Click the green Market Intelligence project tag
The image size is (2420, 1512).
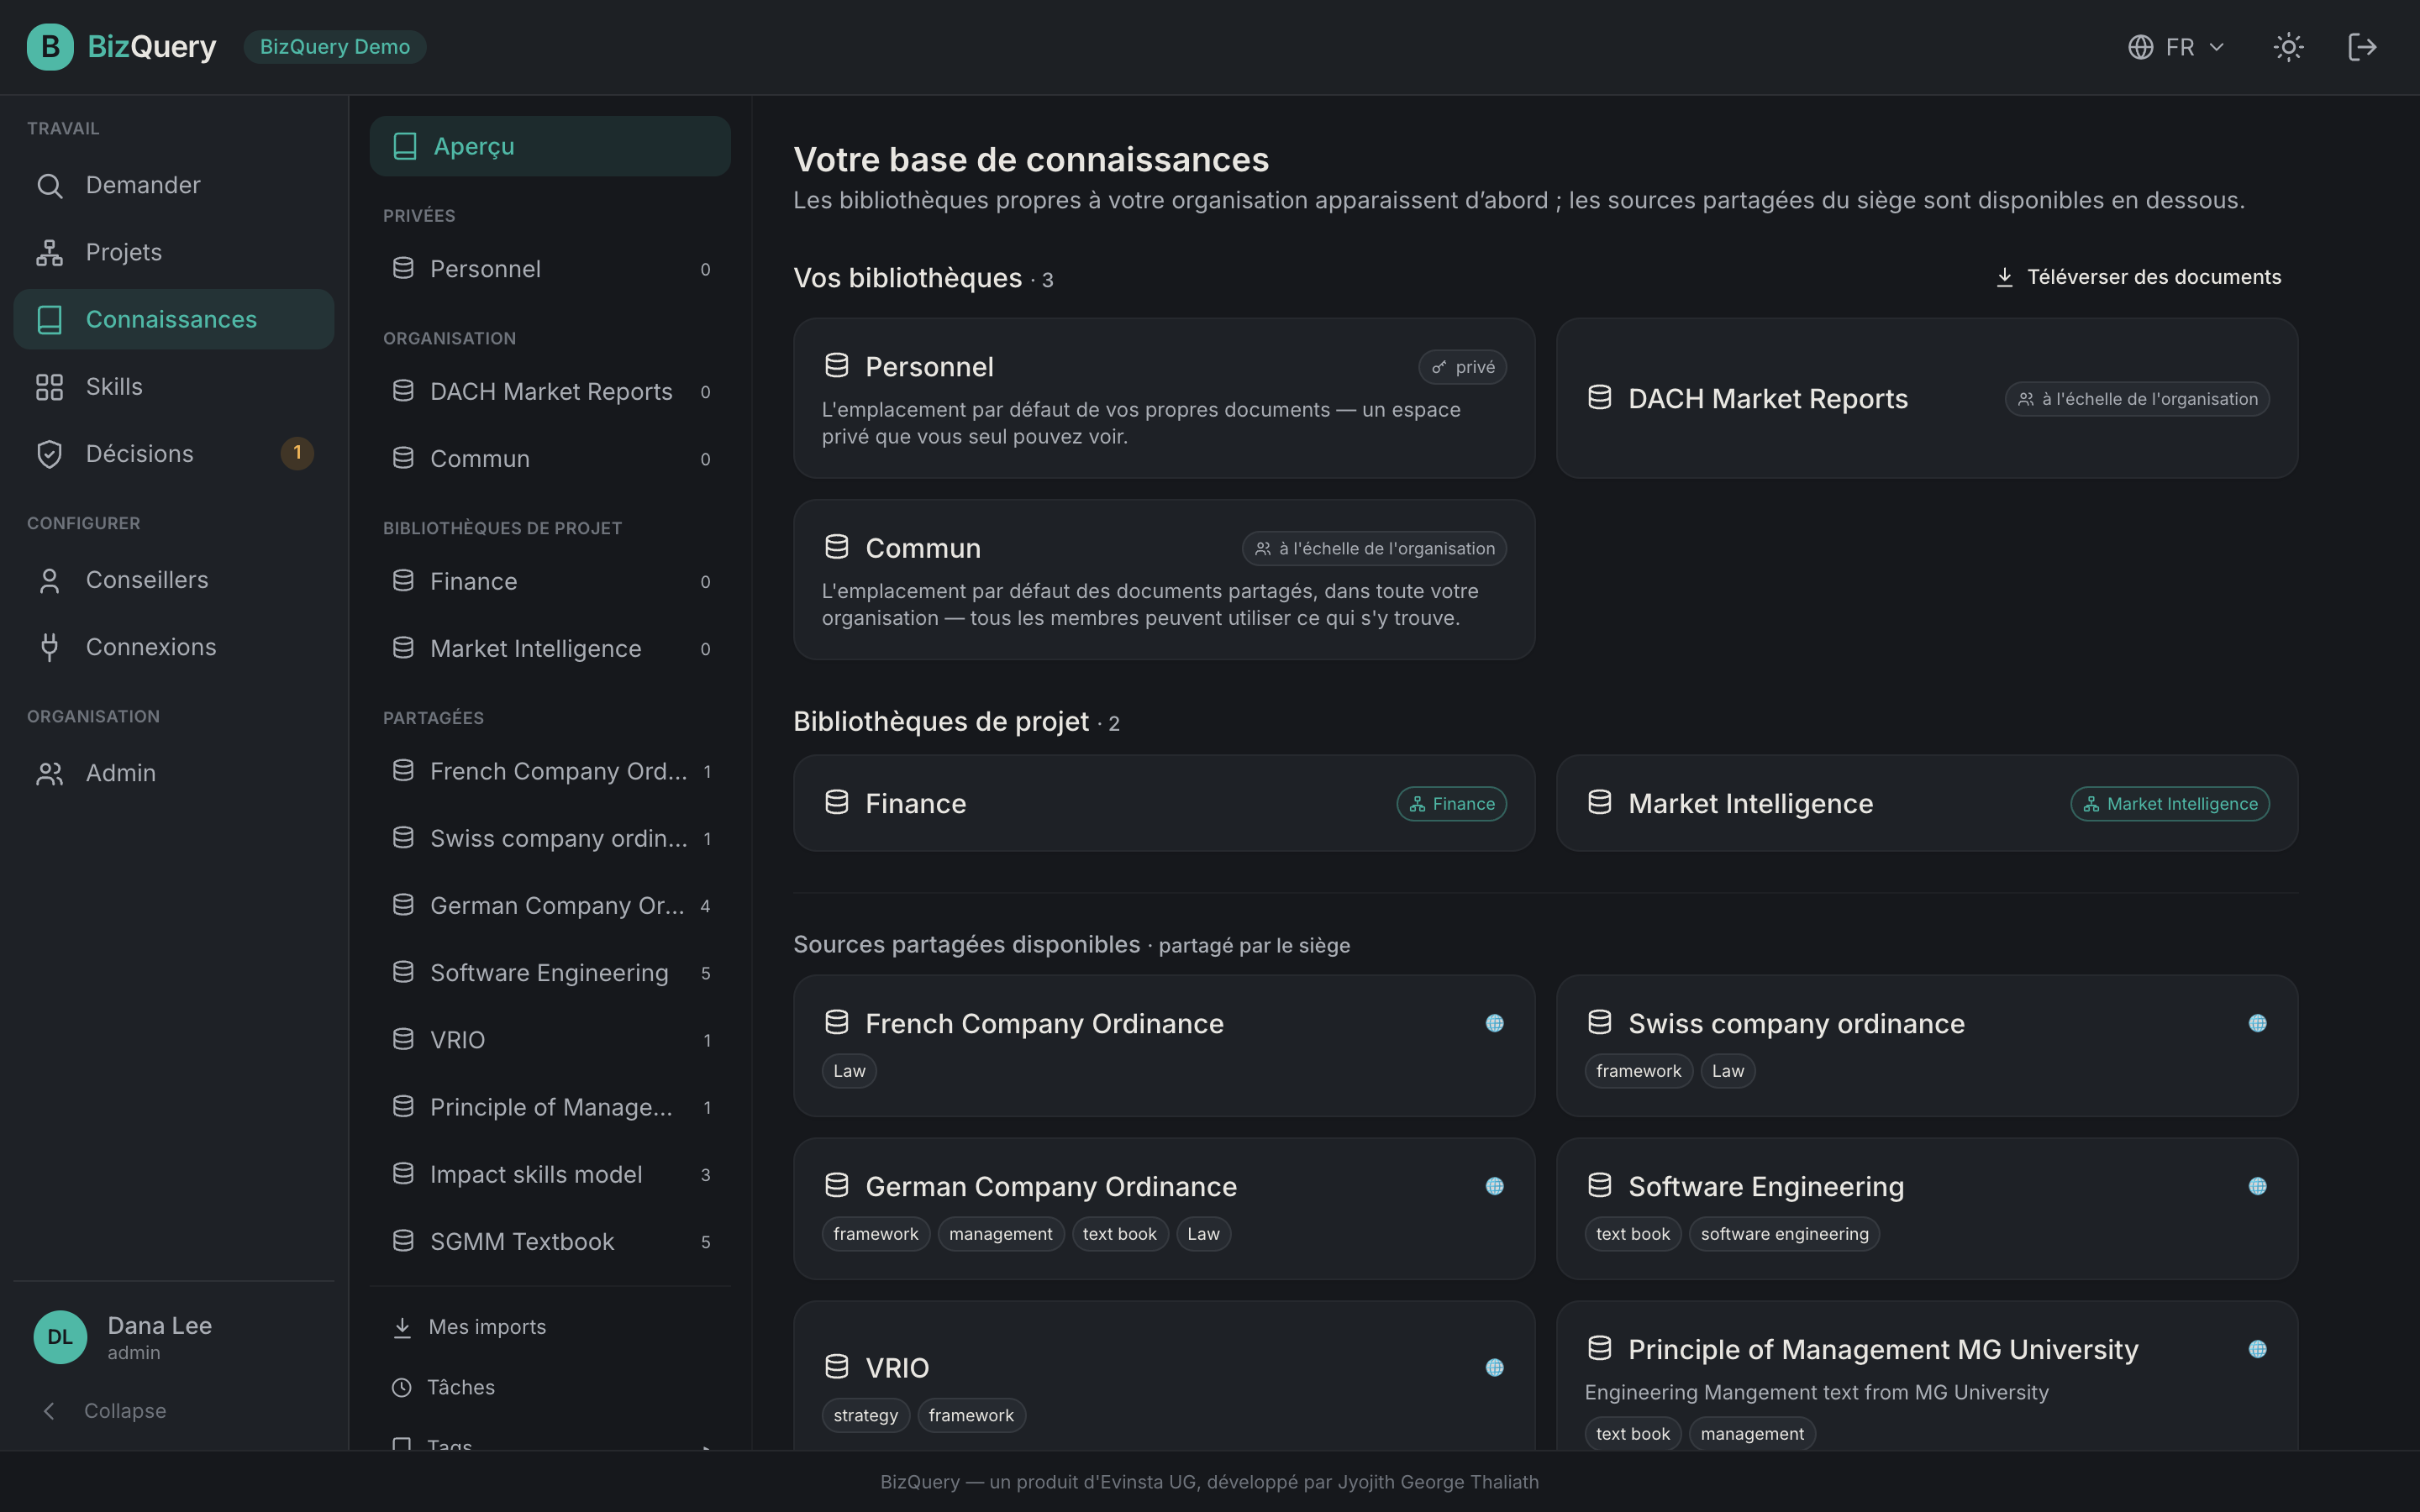point(2169,804)
